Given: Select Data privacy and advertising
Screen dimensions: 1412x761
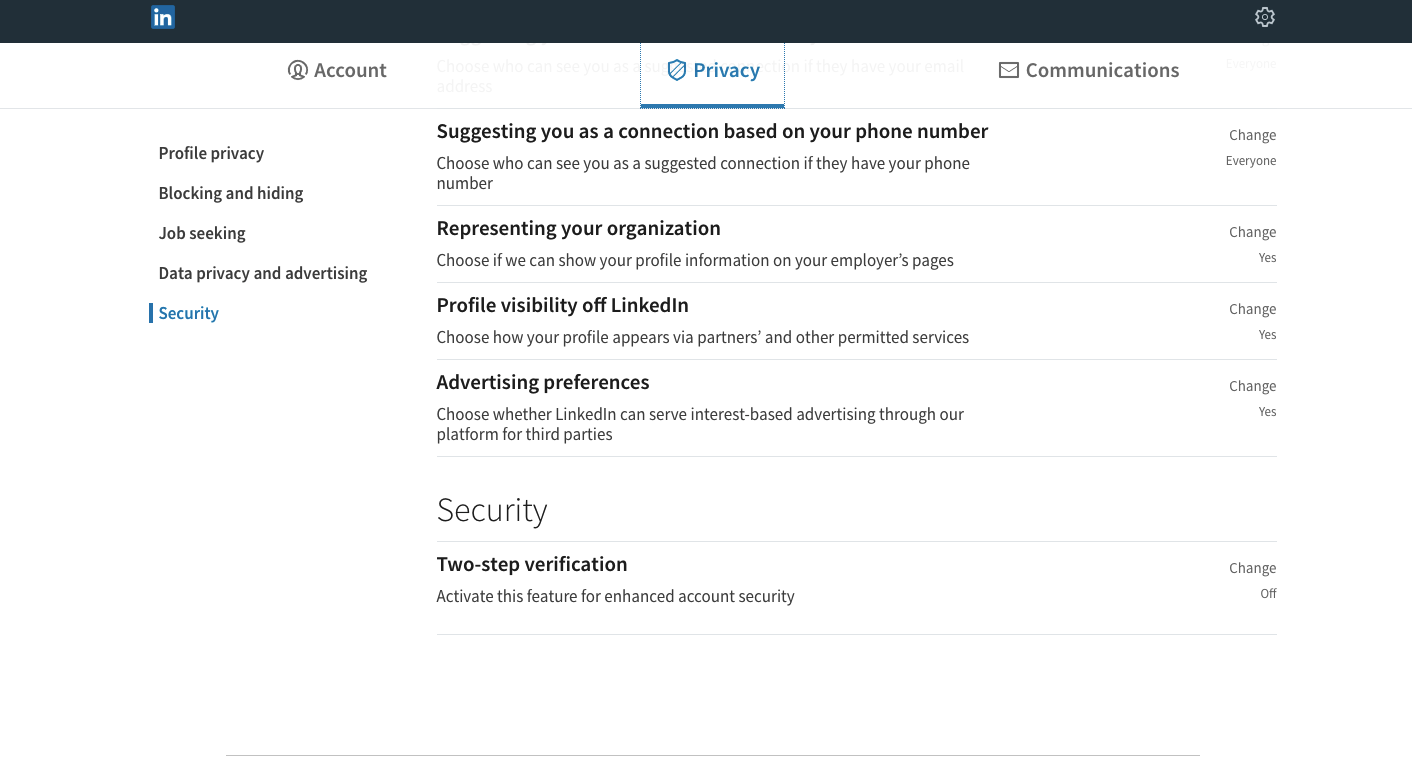Looking at the screenshot, I should click(263, 273).
